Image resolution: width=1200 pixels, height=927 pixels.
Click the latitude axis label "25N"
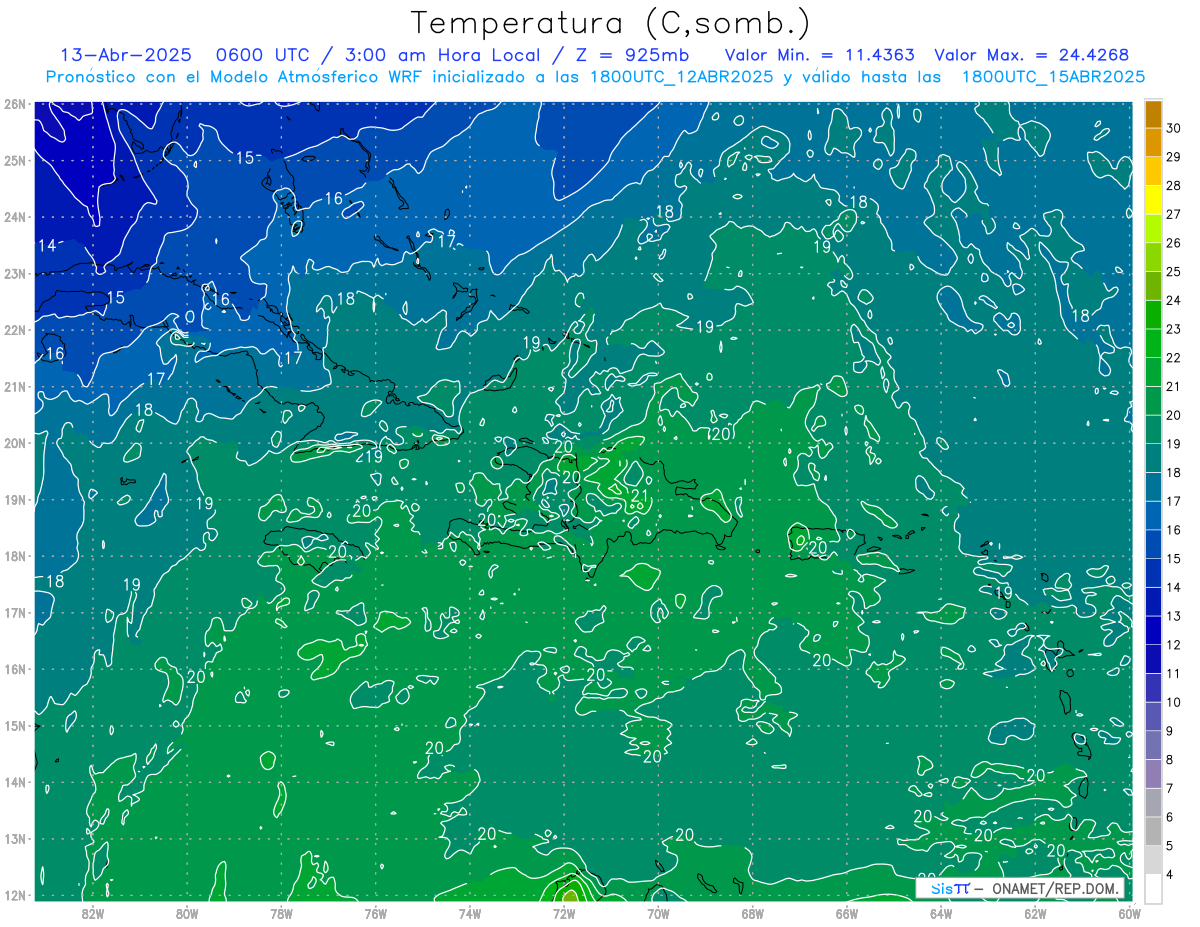[14, 160]
